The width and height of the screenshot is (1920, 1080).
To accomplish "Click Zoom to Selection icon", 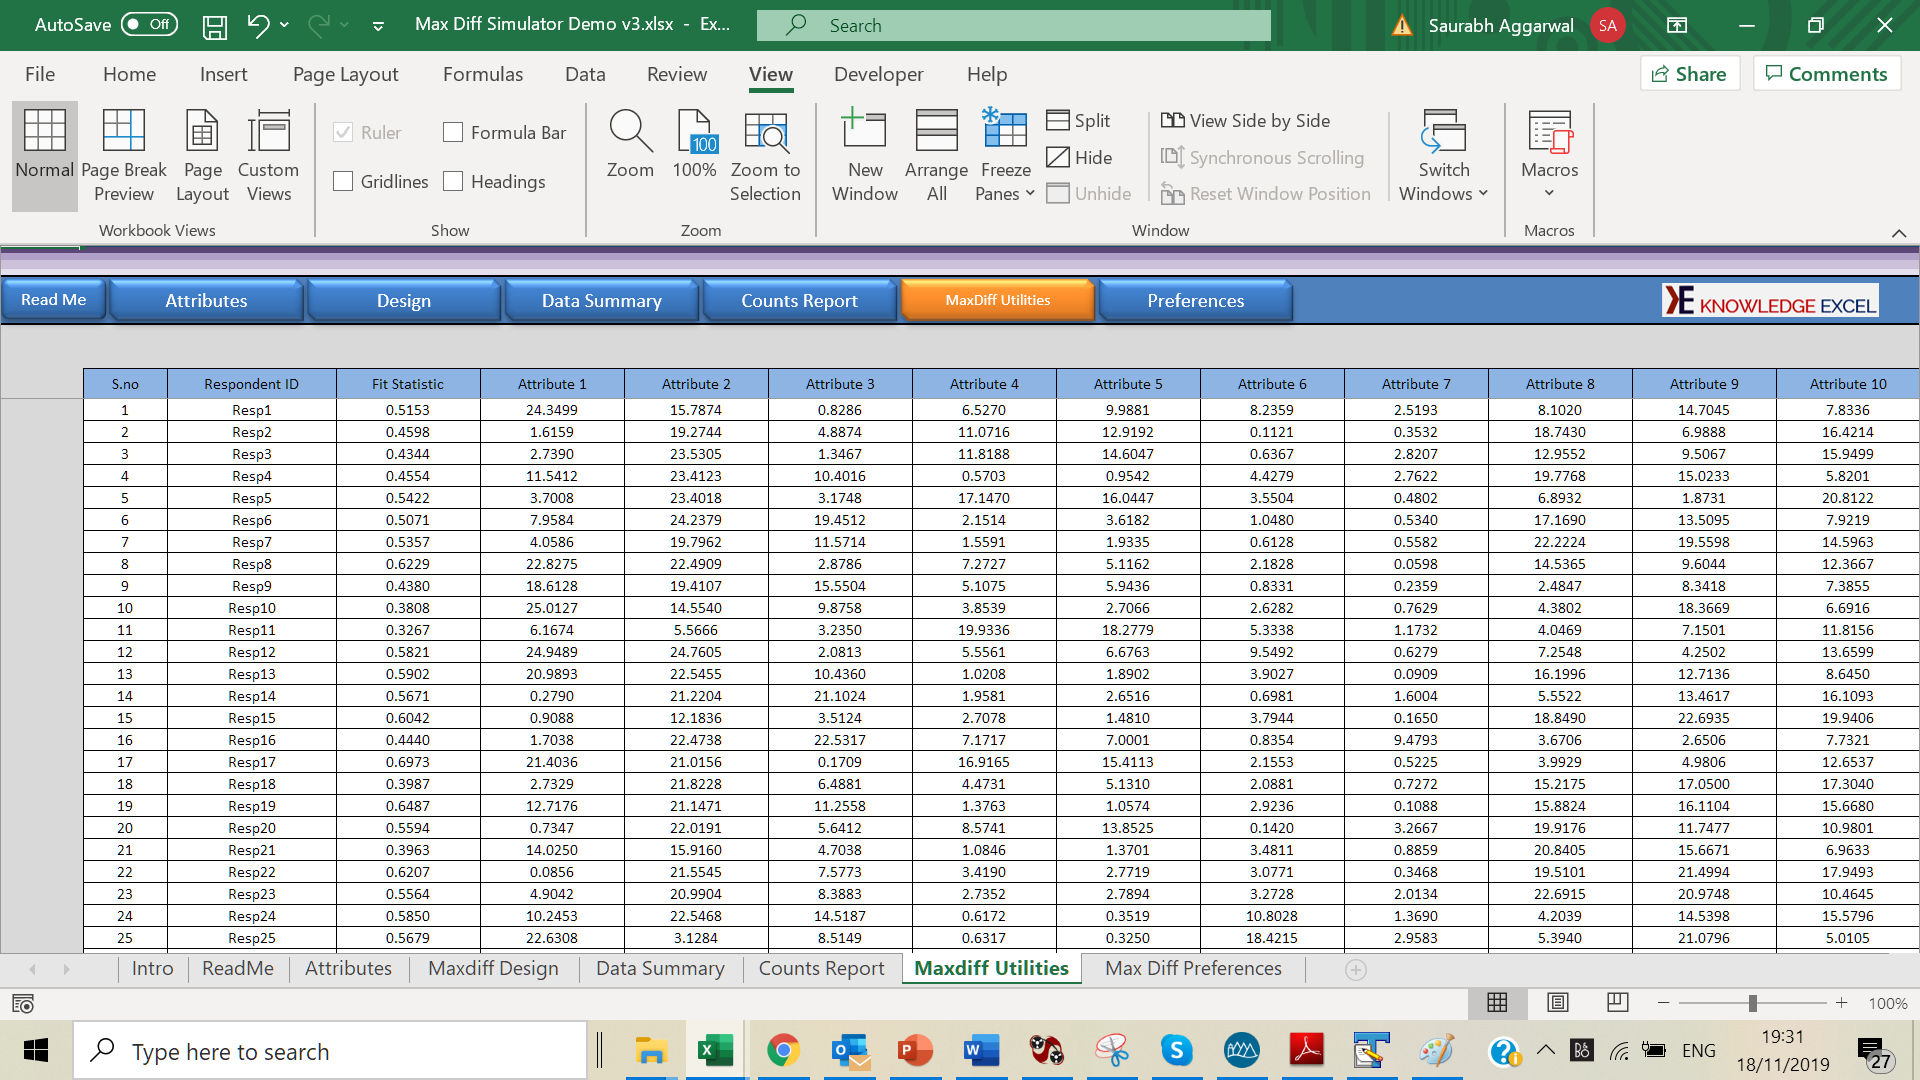I will (x=765, y=132).
